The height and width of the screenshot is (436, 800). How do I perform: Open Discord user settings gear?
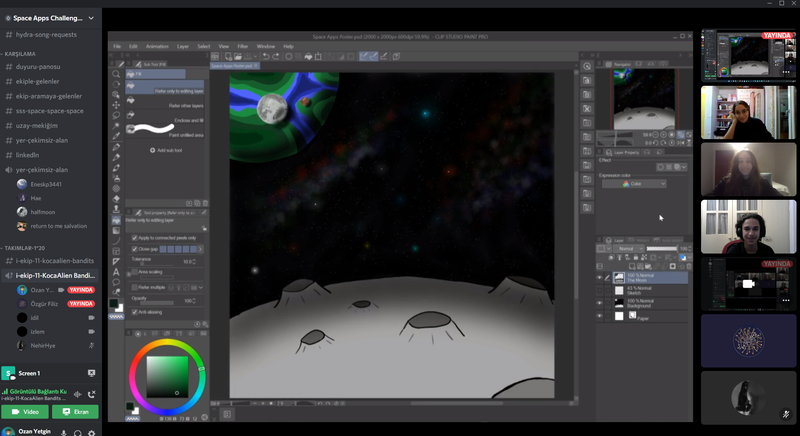91,432
